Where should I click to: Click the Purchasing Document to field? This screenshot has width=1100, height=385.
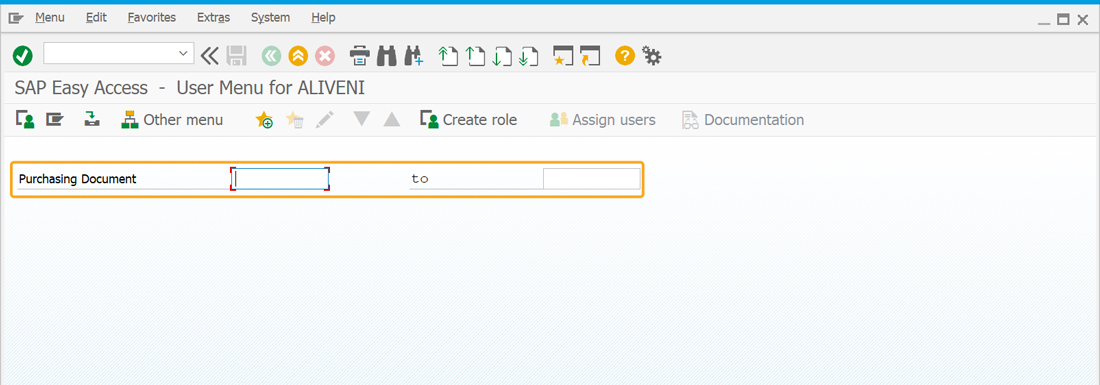coord(591,179)
